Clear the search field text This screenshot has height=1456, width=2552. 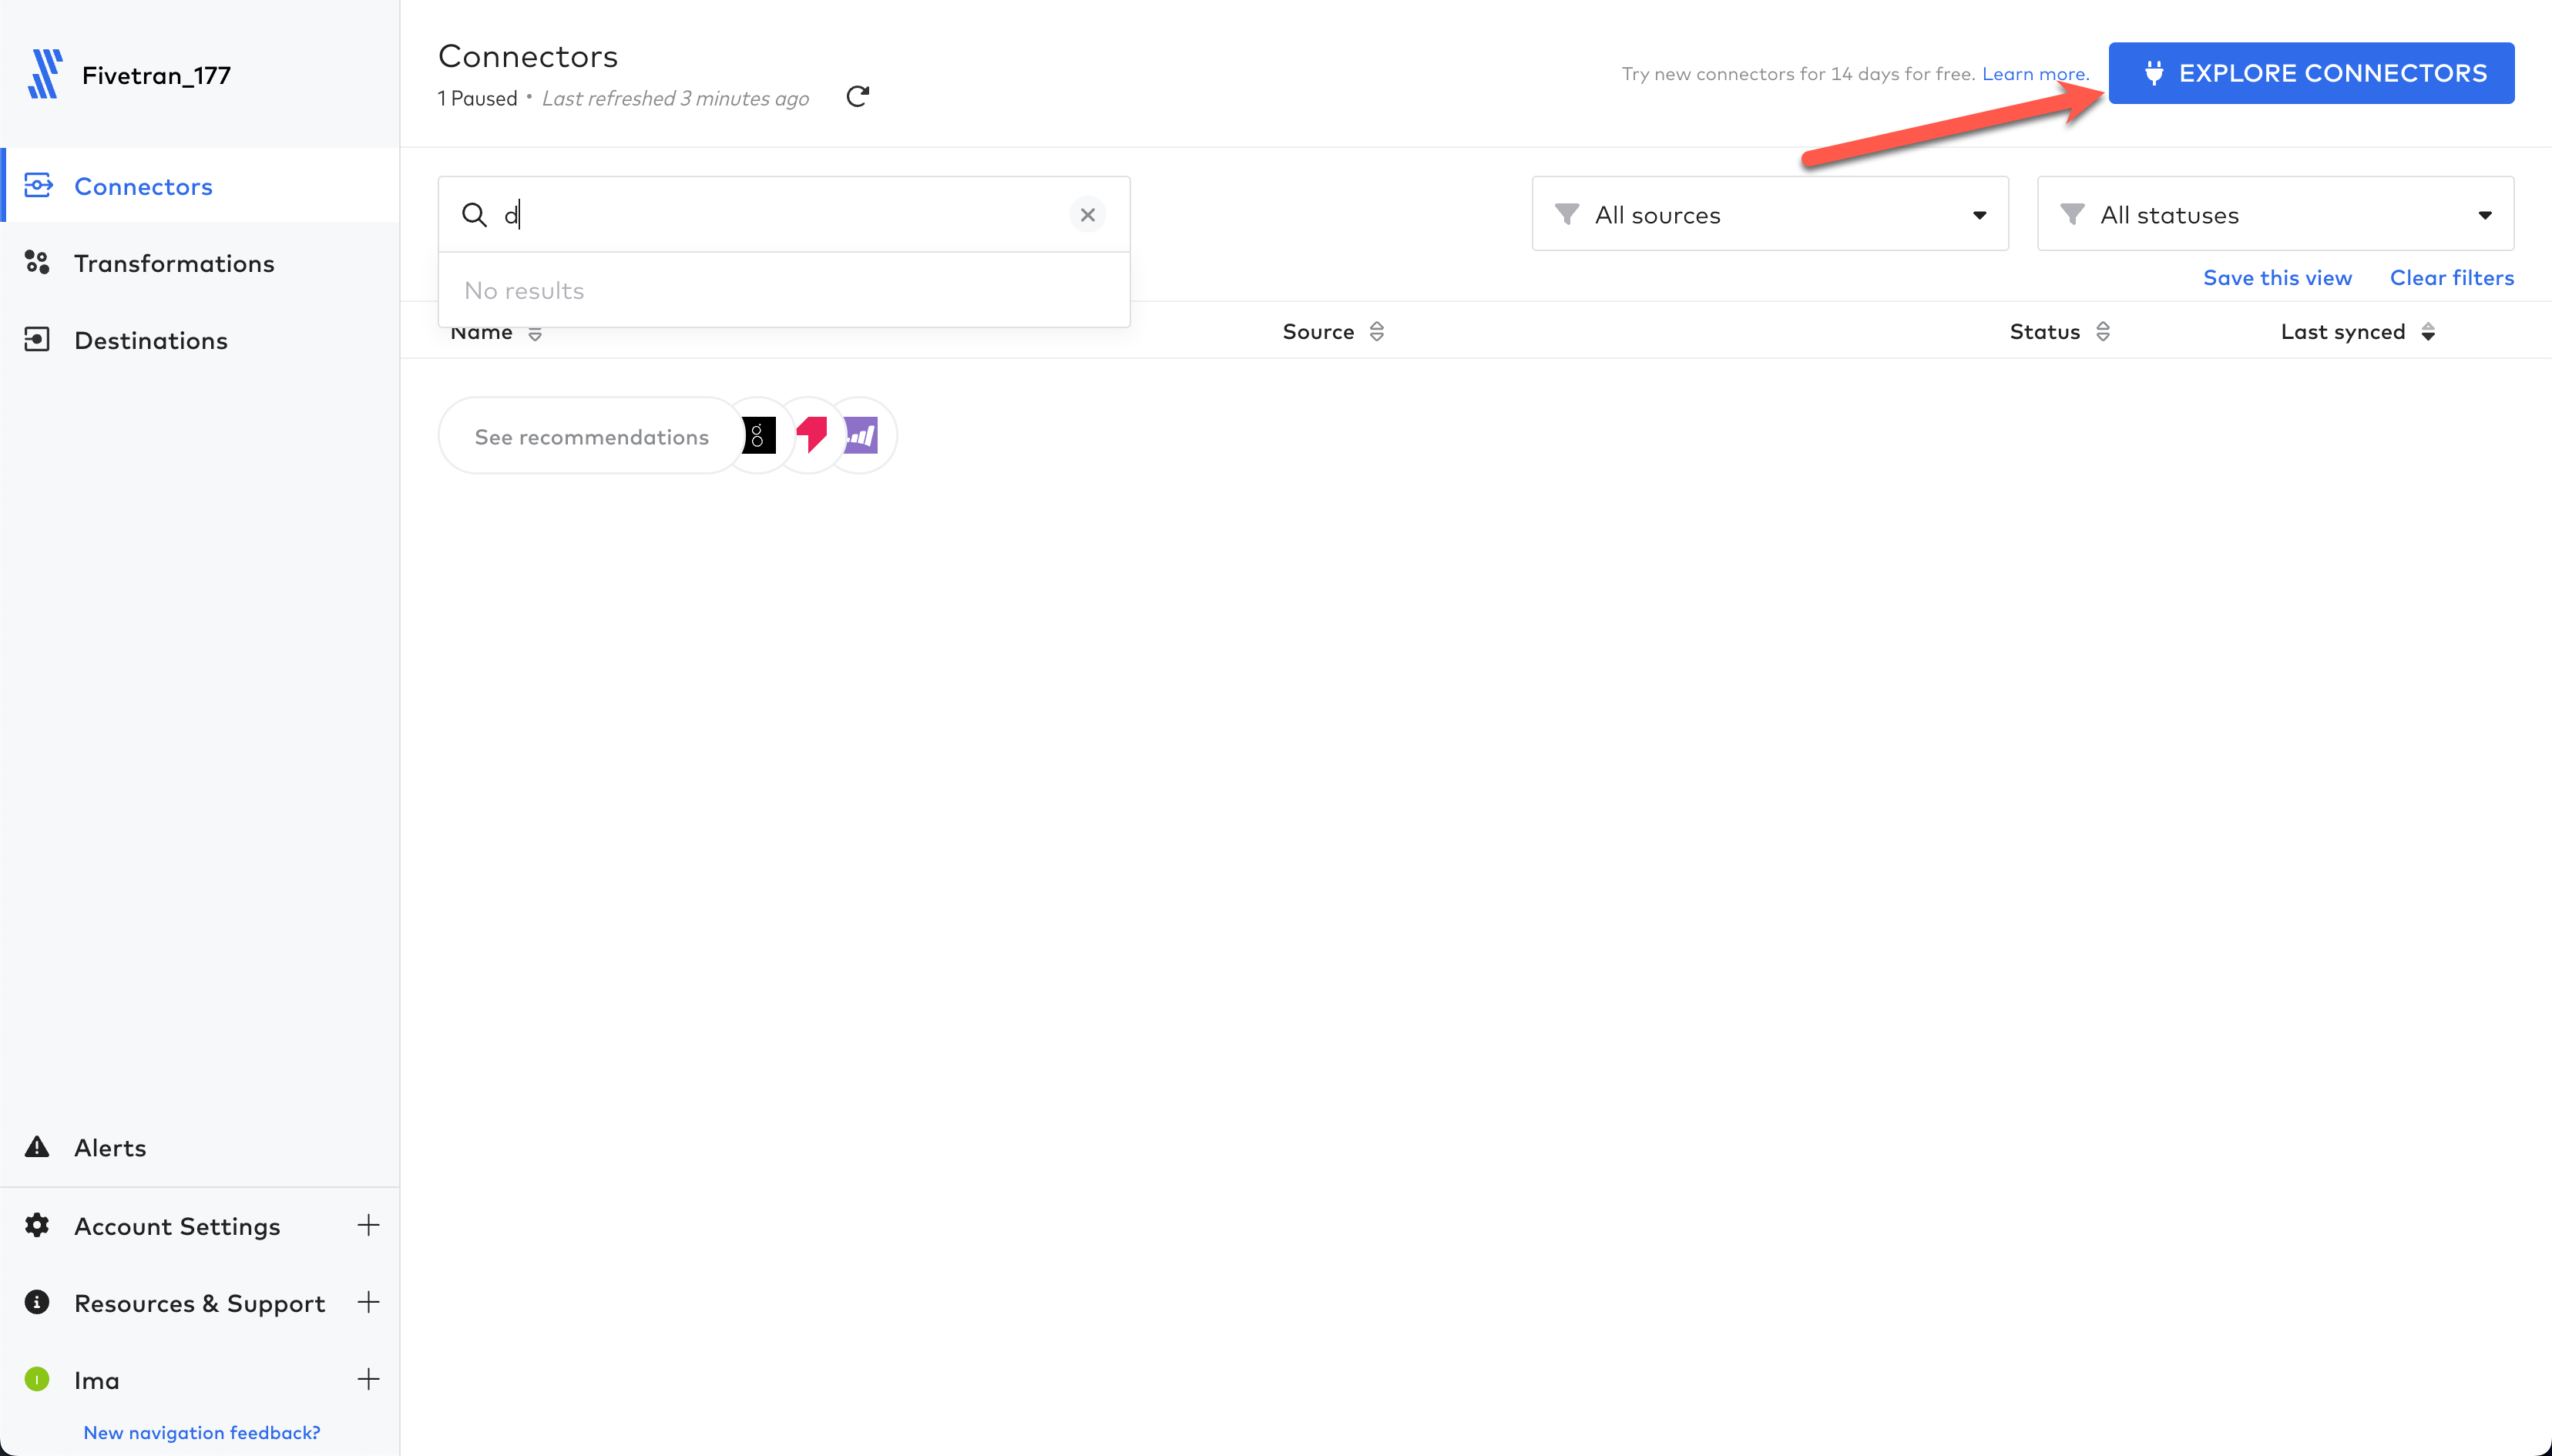click(1087, 215)
